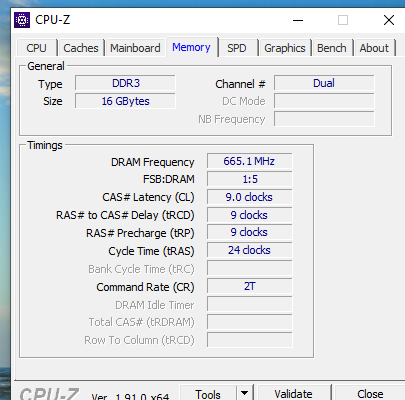The height and width of the screenshot is (400, 405).
Task: Click the version text 1.91.0 x64
Action: click(x=142, y=397)
